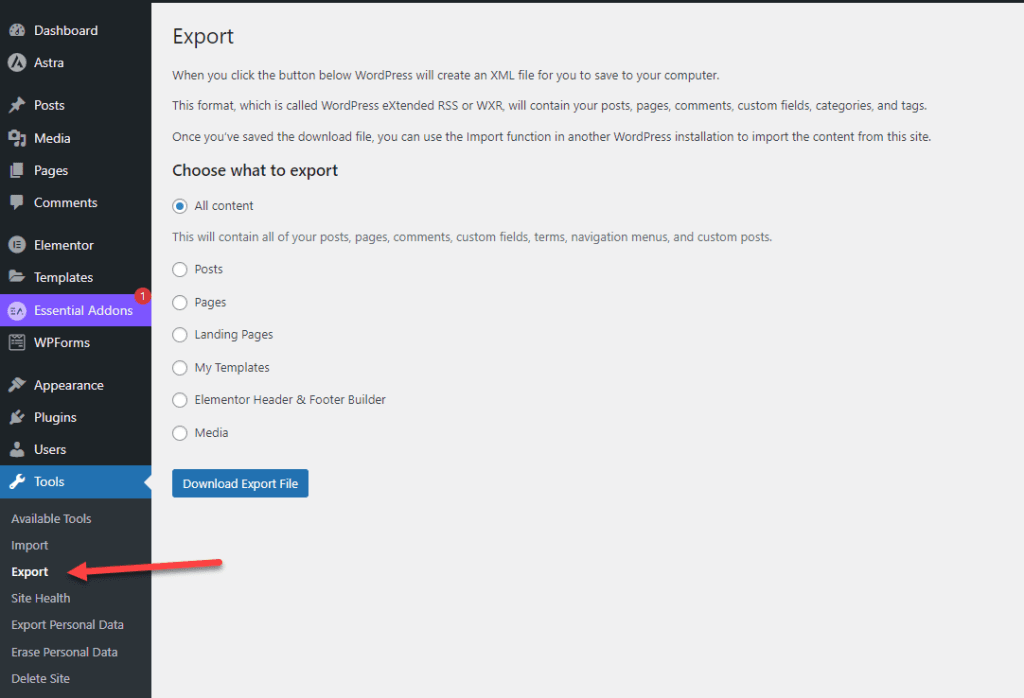Click the Appearance paintbrush icon

coord(17,385)
